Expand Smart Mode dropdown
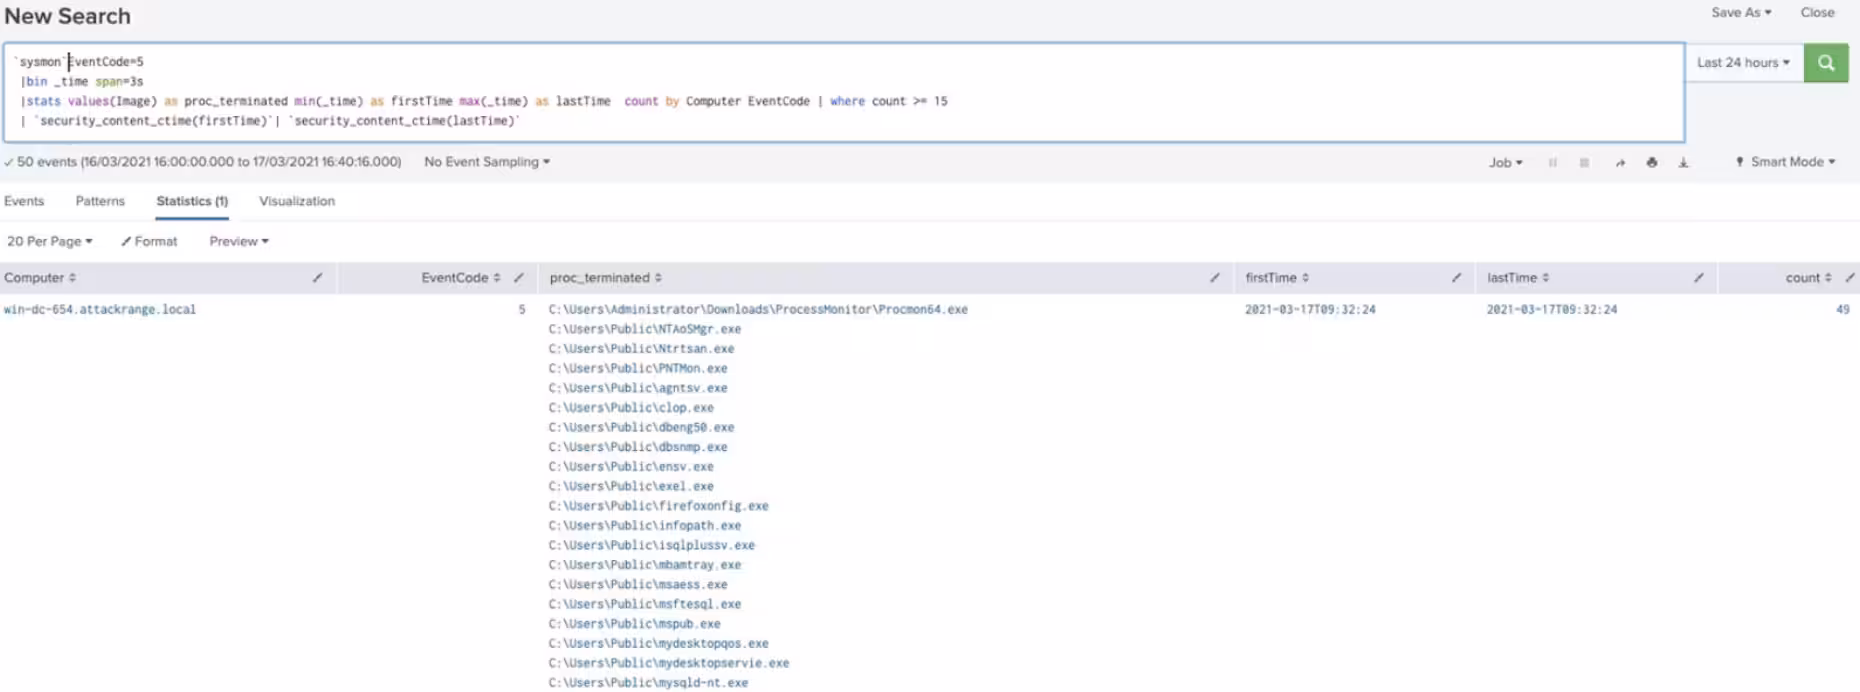This screenshot has height=692, width=1860. 1786,162
